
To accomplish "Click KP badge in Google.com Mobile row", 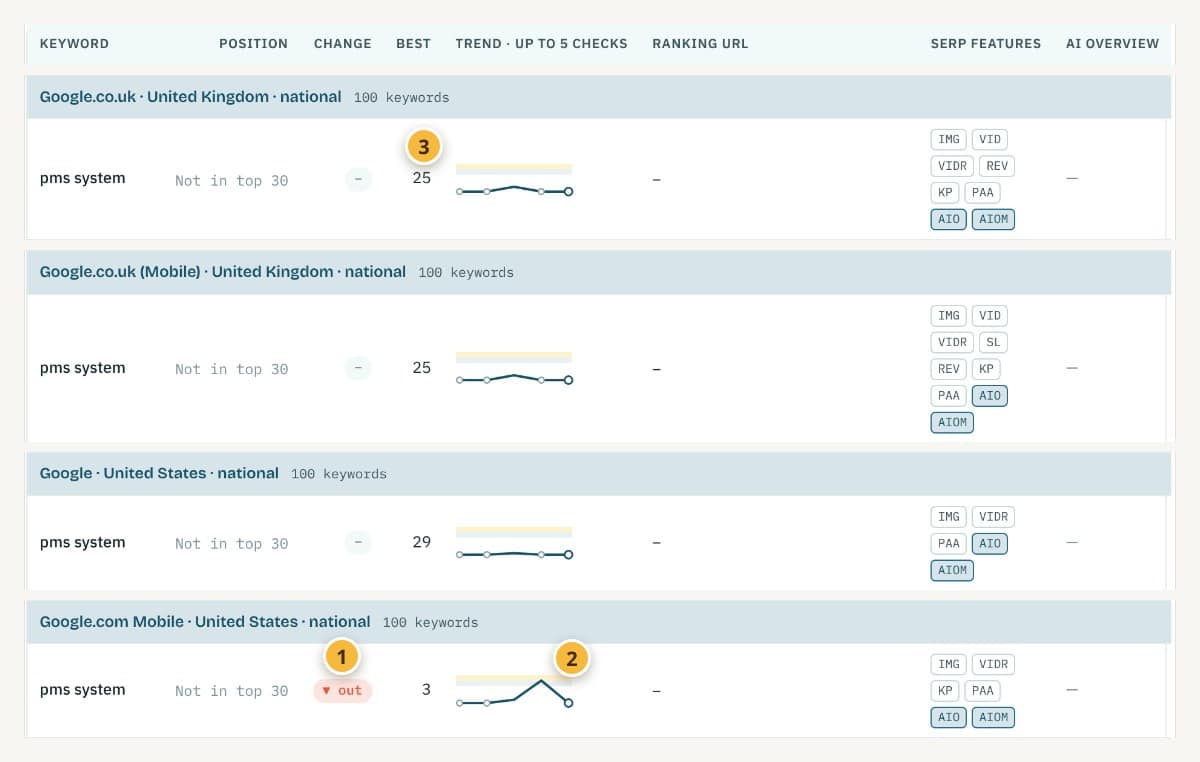I will pyautogui.click(x=945, y=690).
